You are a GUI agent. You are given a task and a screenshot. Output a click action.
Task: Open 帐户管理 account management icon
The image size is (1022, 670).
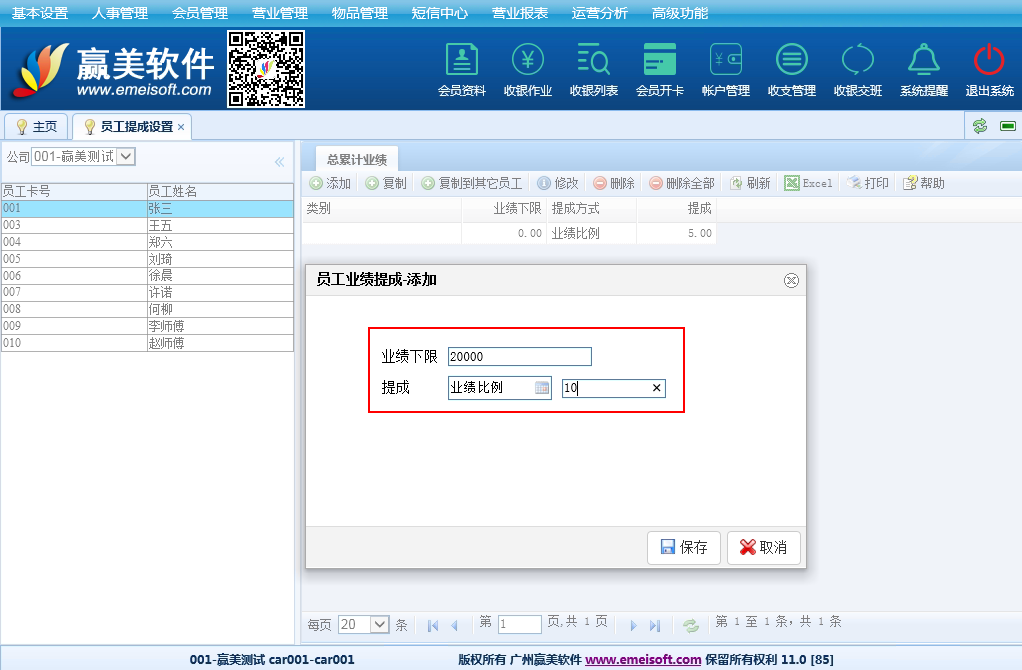coord(725,62)
